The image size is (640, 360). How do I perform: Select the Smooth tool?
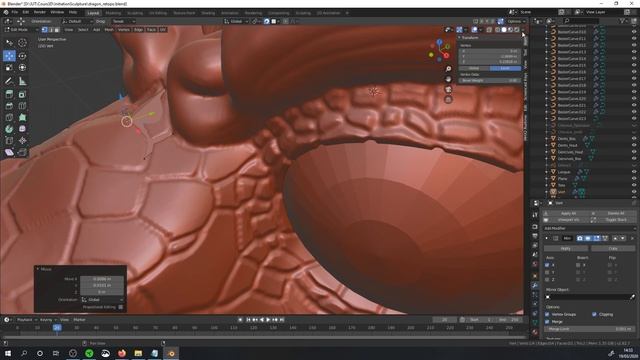click(22, 129)
